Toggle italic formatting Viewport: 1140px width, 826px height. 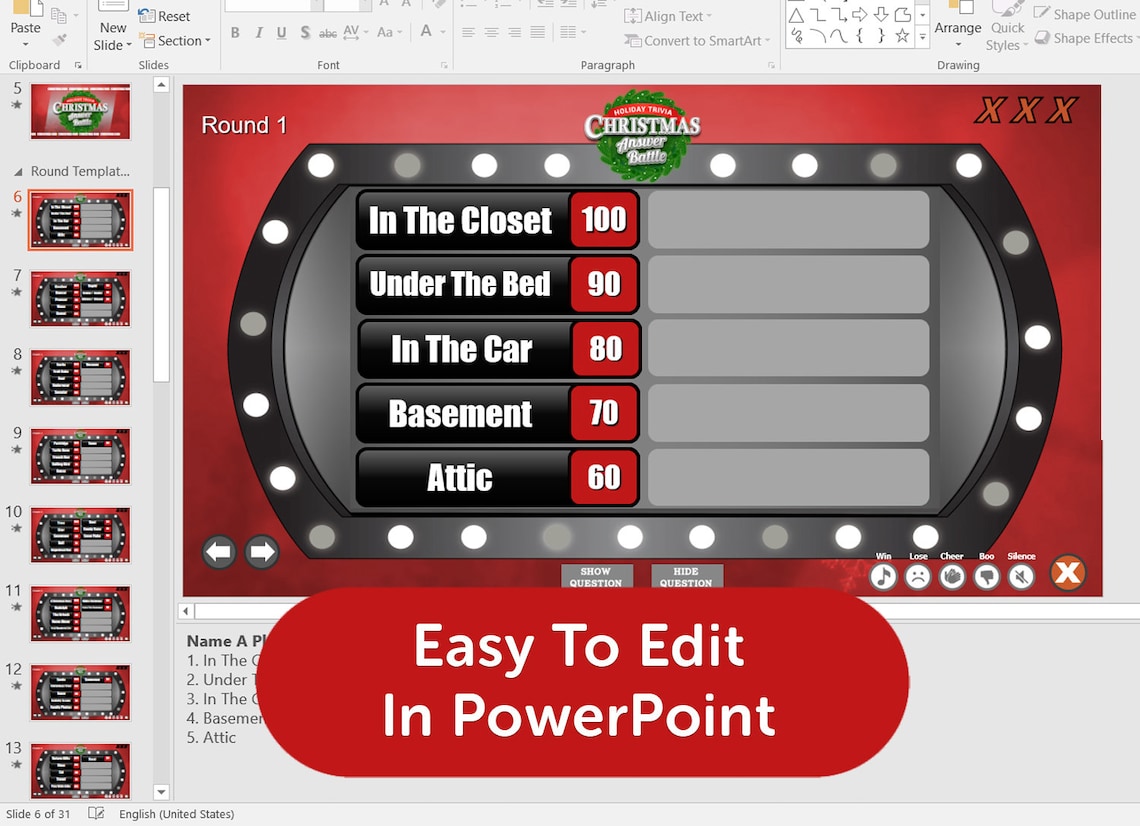[x=258, y=32]
